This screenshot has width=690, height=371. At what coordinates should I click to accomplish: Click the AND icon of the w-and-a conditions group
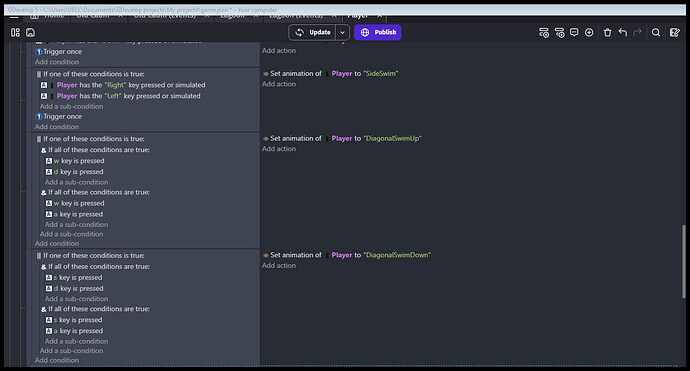(44, 192)
